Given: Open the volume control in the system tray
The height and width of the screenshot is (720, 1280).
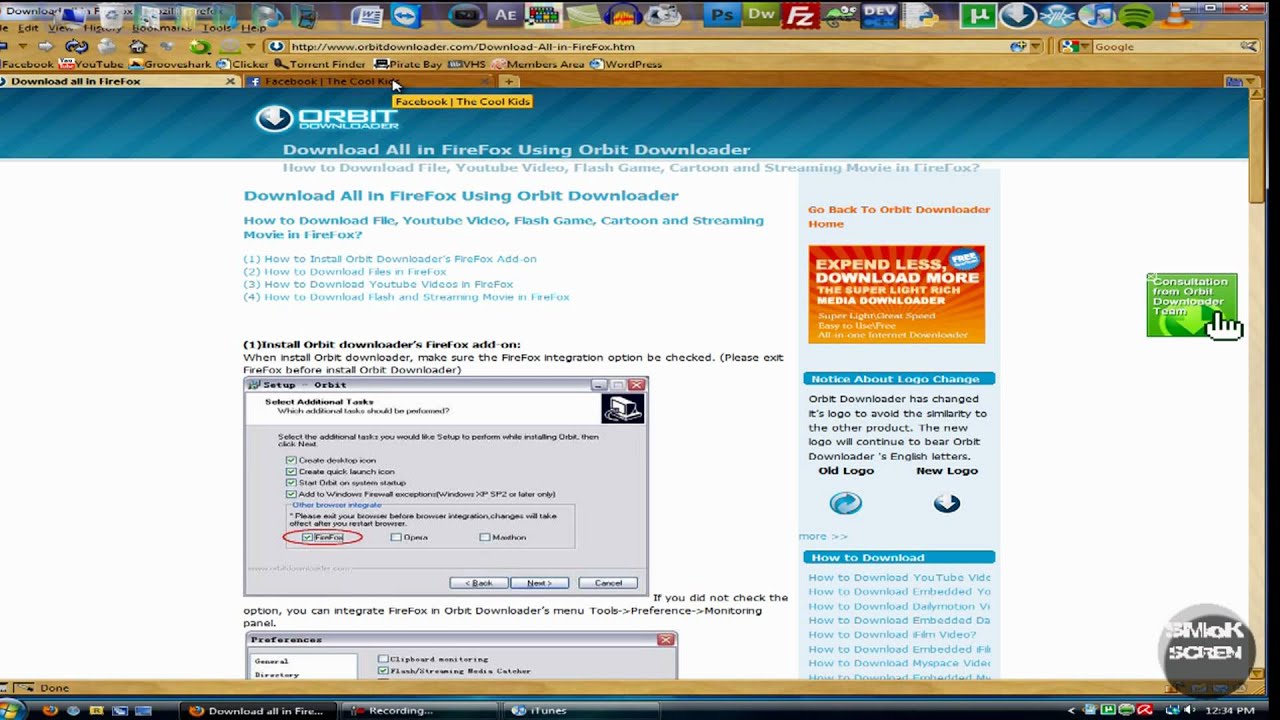Looking at the screenshot, I should click(1188, 711).
